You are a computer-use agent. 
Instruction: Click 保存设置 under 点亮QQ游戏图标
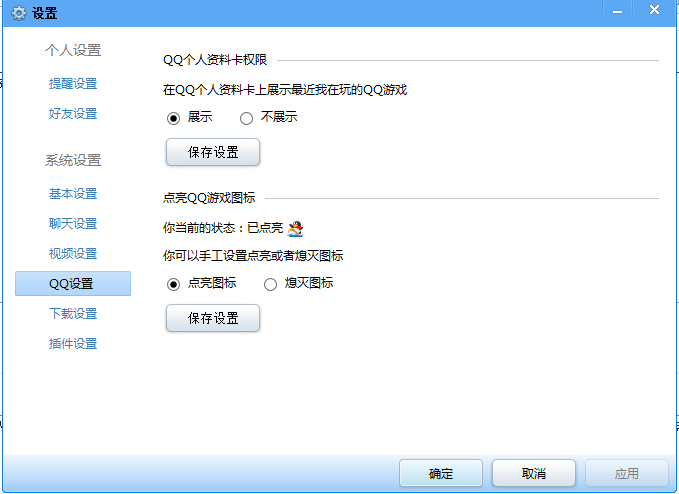point(213,318)
